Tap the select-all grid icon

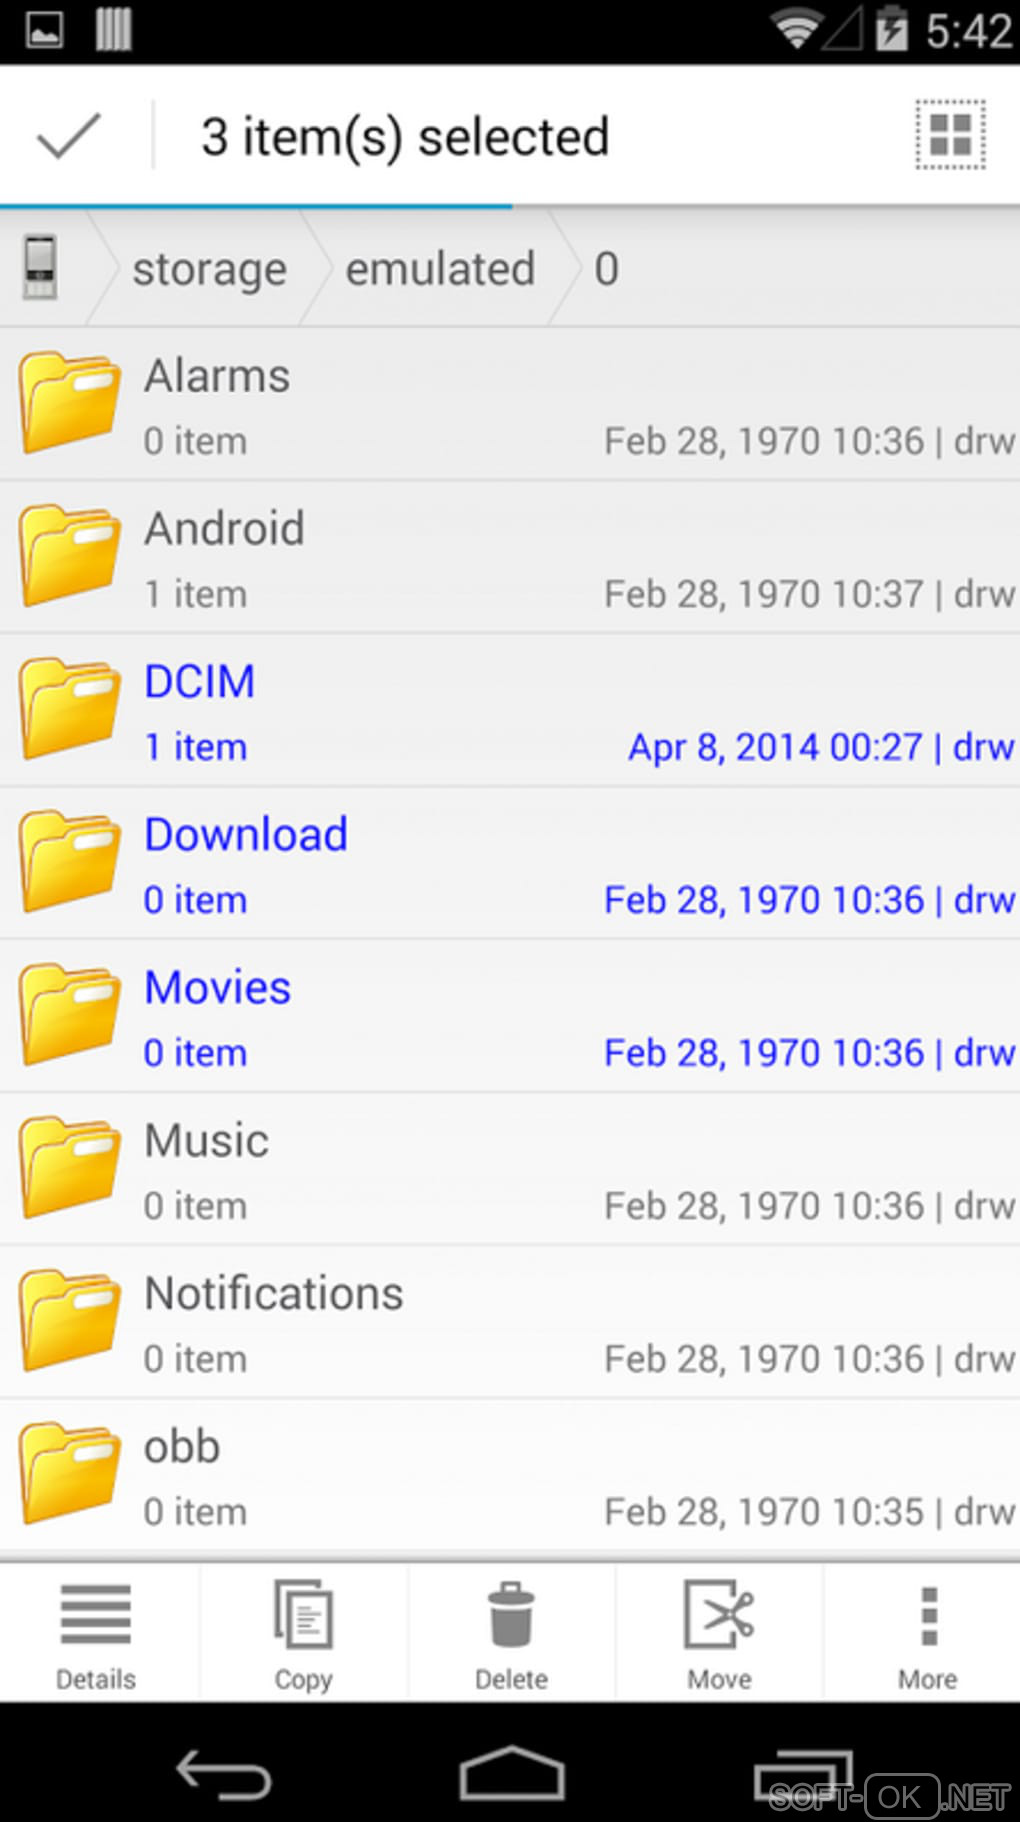point(950,135)
